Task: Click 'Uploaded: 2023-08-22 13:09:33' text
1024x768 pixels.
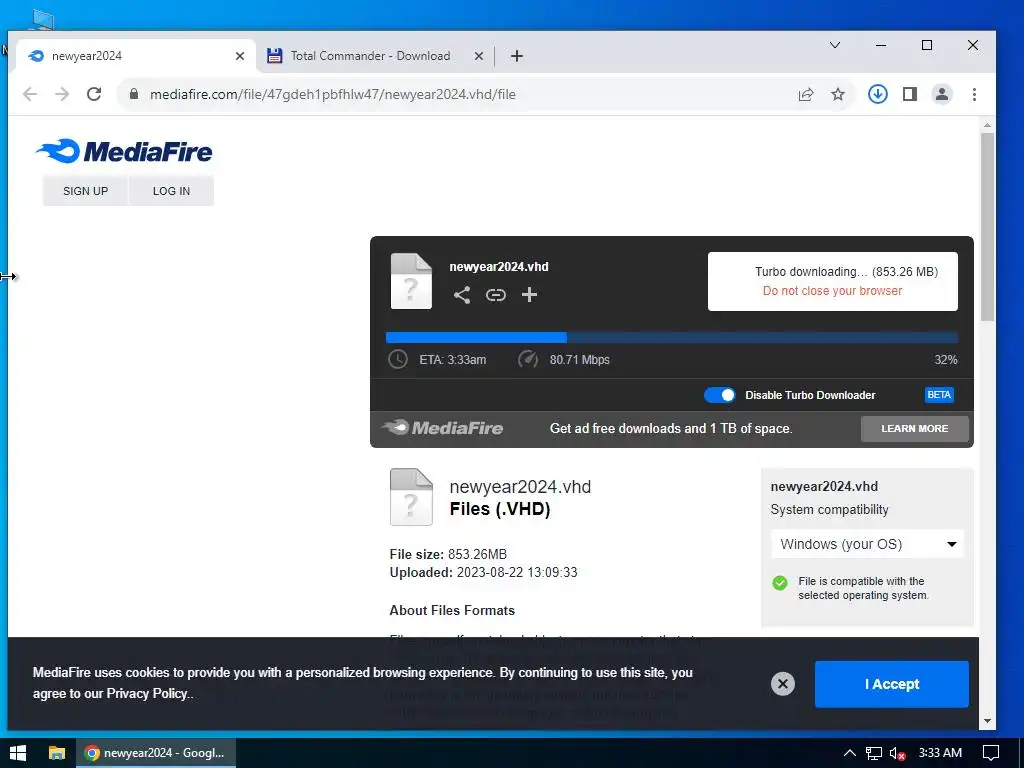Action: pyautogui.click(x=483, y=573)
